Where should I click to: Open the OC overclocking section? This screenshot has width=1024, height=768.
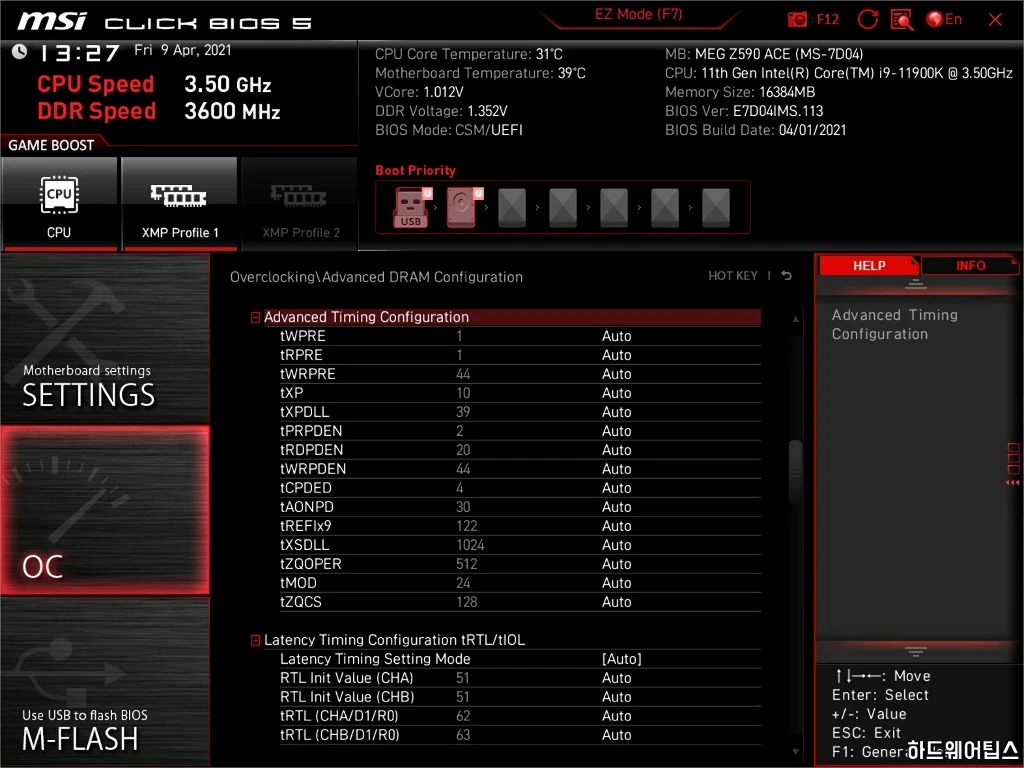click(105, 510)
